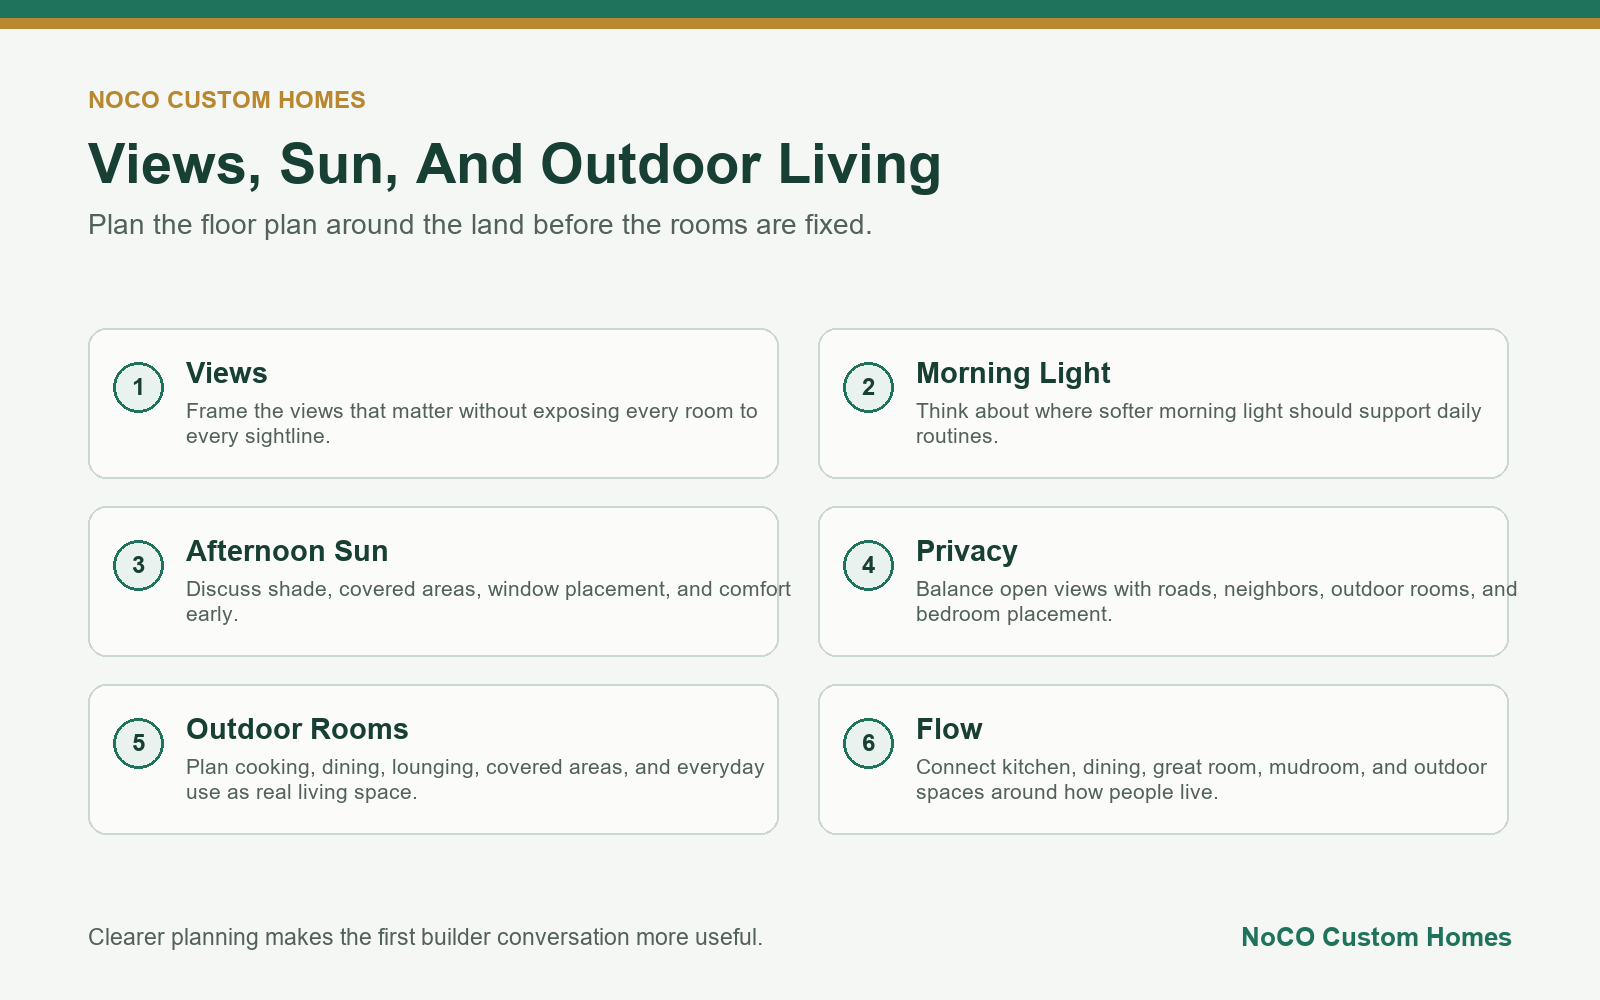Select the Flow card heading
Screen dimensions: 1600x1000
click(x=949, y=729)
